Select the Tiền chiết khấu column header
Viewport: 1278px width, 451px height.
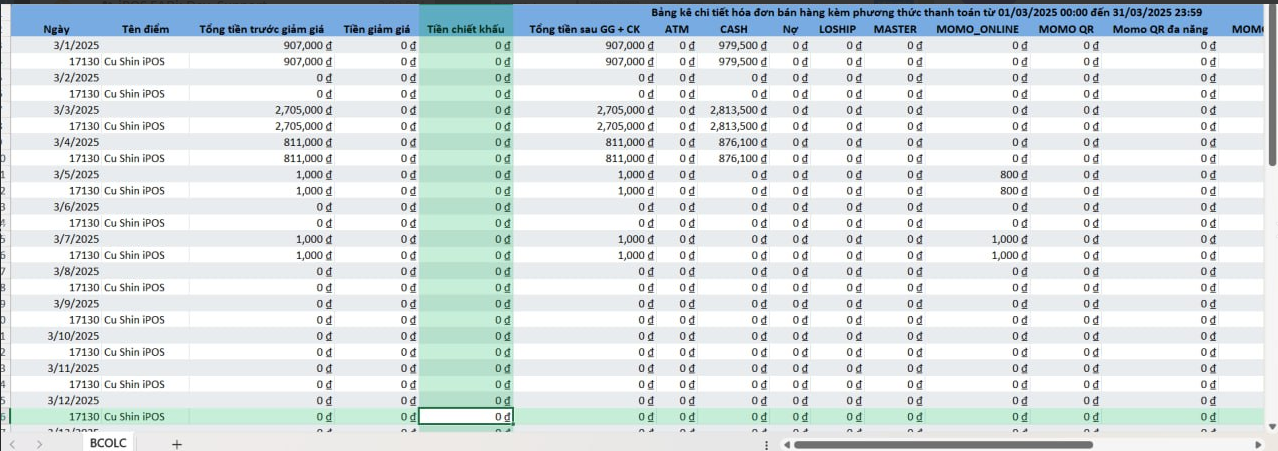coord(465,29)
